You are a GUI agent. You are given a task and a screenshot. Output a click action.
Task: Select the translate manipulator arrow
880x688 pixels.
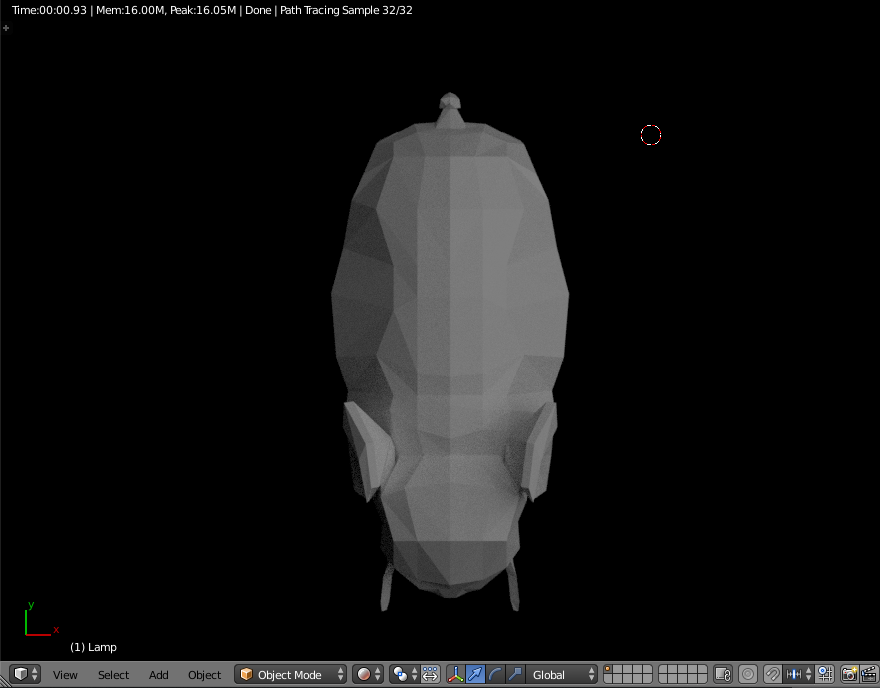[475, 674]
